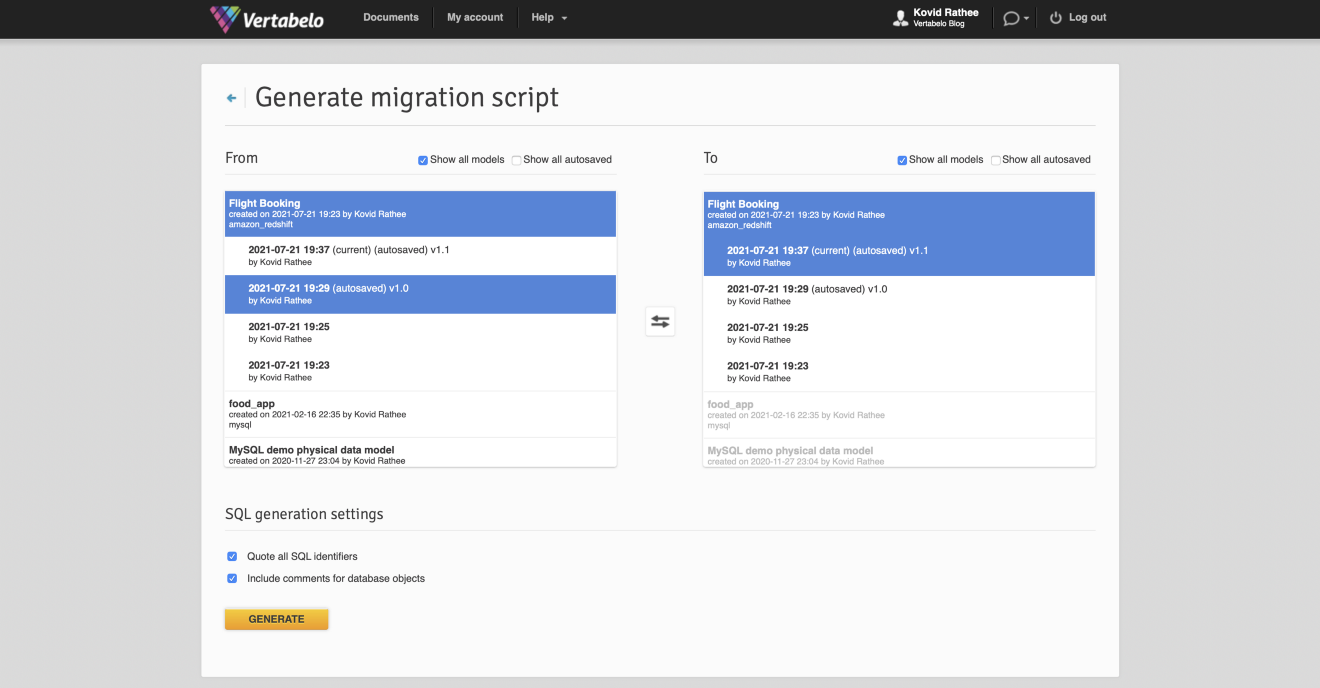Open My account menu item
Image resolution: width=1320 pixels, height=688 pixels.
point(475,17)
